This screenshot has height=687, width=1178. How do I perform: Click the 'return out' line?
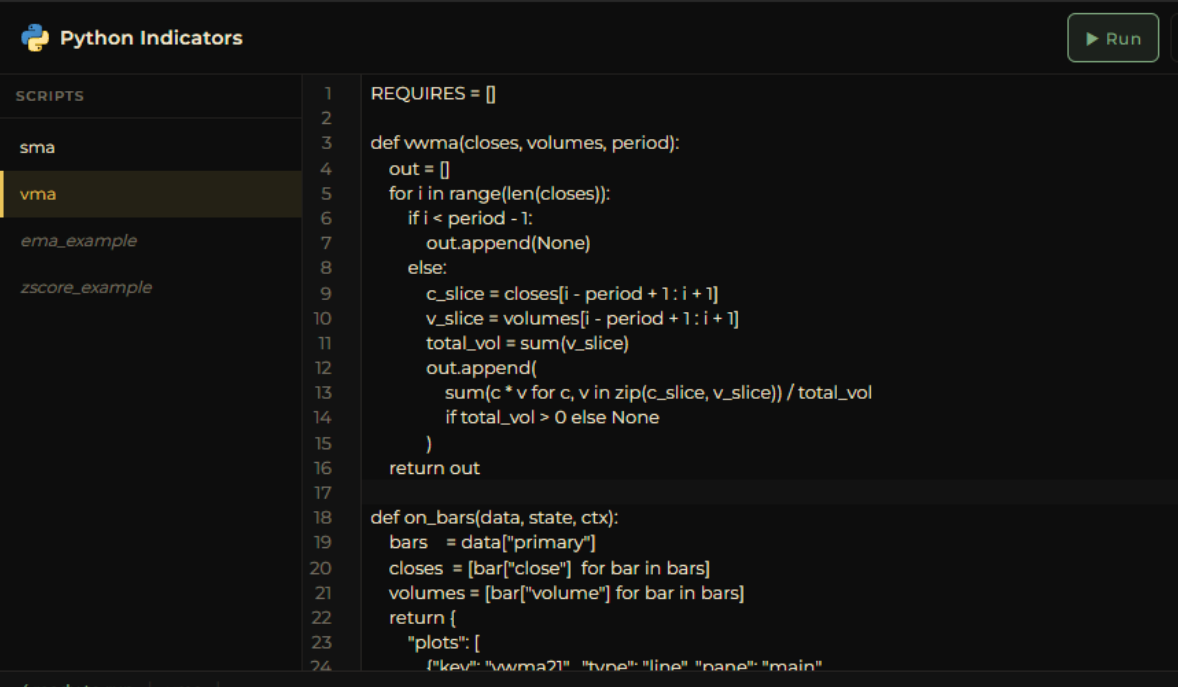[x=434, y=468]
